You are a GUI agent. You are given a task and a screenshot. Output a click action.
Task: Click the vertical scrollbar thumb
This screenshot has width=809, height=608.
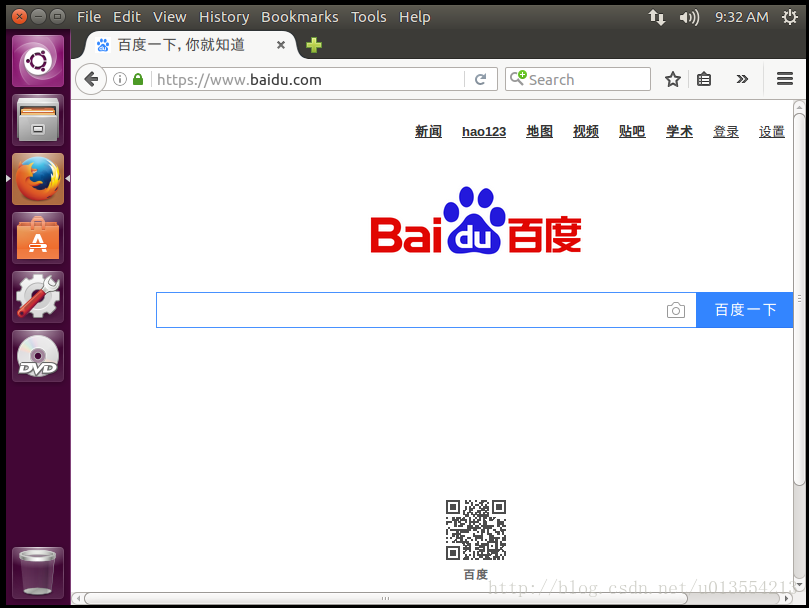tap(799, 299)
